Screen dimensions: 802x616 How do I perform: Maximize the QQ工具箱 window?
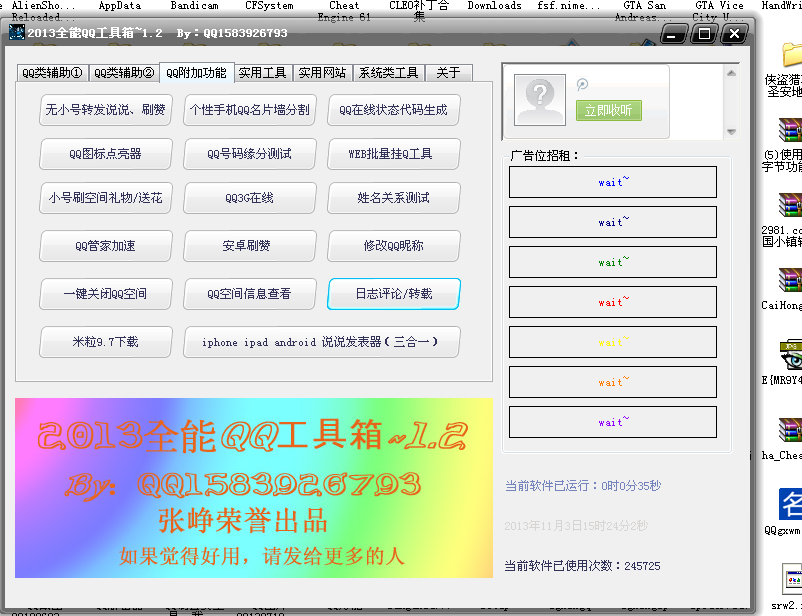click(704, 34)
